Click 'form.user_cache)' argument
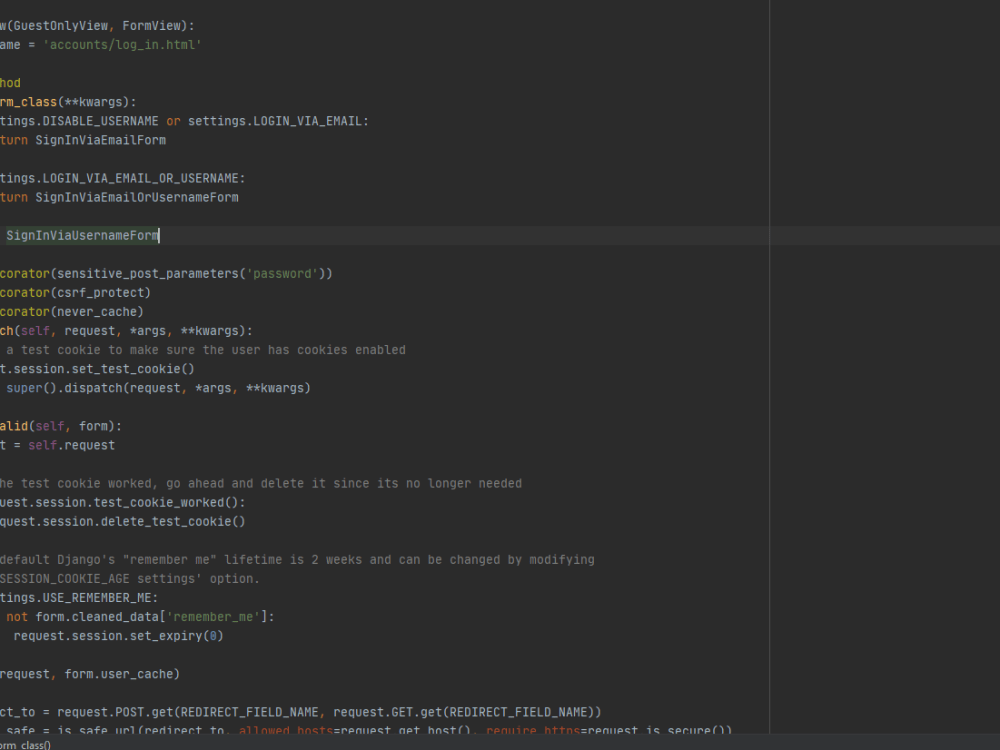Screen dimensions: 1000x750 point(122,674)
